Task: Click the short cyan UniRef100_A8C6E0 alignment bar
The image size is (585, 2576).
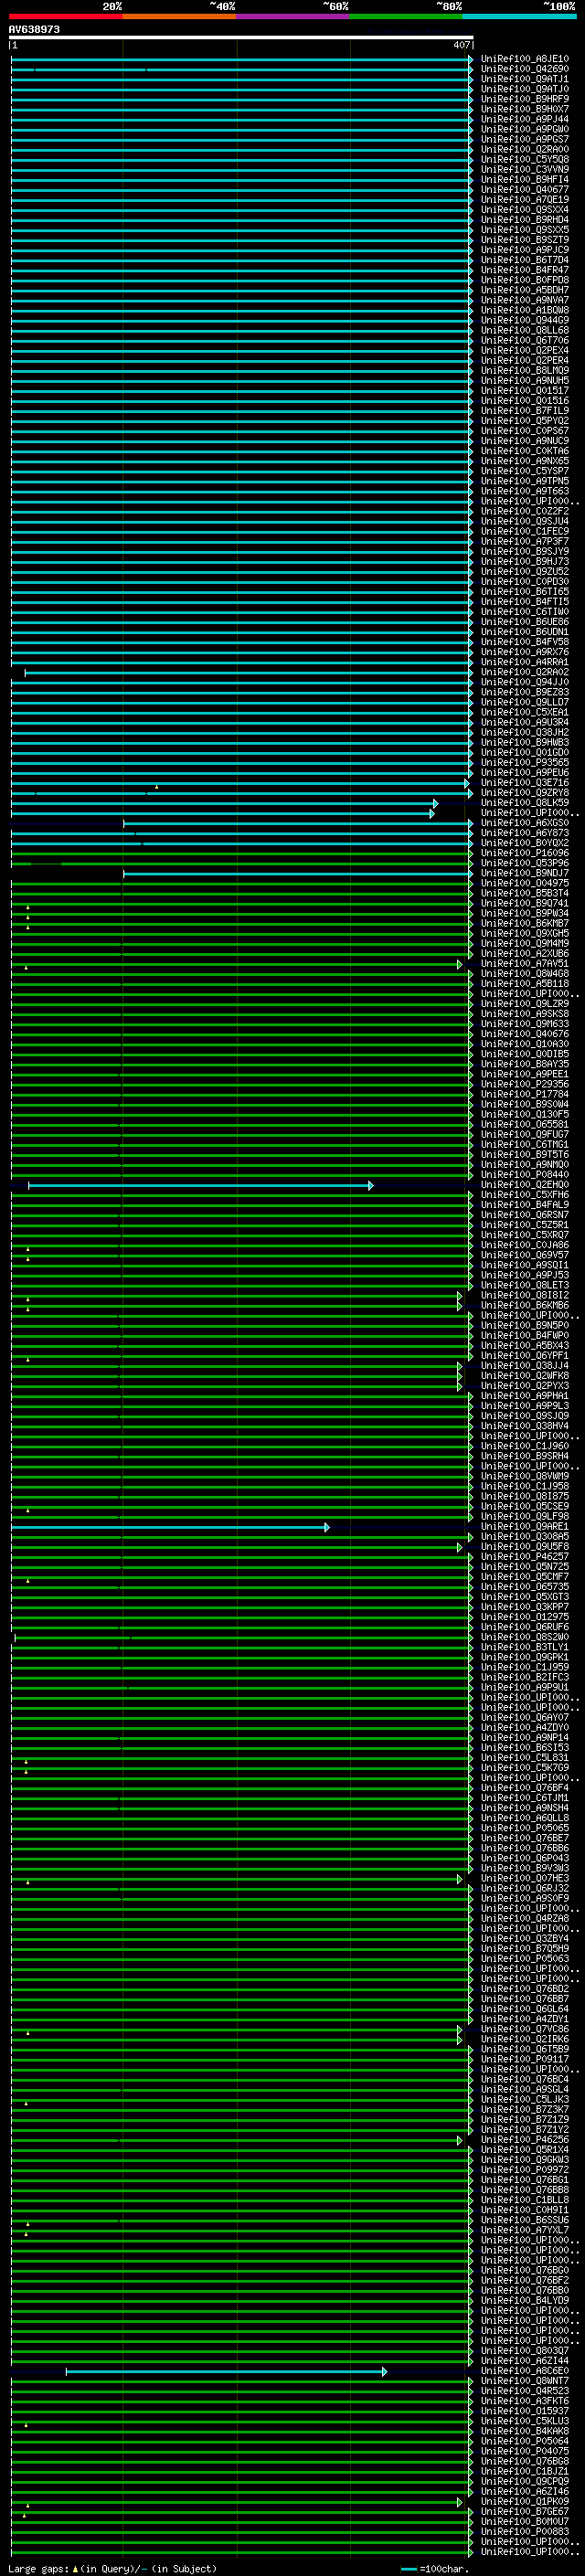Action: [226, 2372]
